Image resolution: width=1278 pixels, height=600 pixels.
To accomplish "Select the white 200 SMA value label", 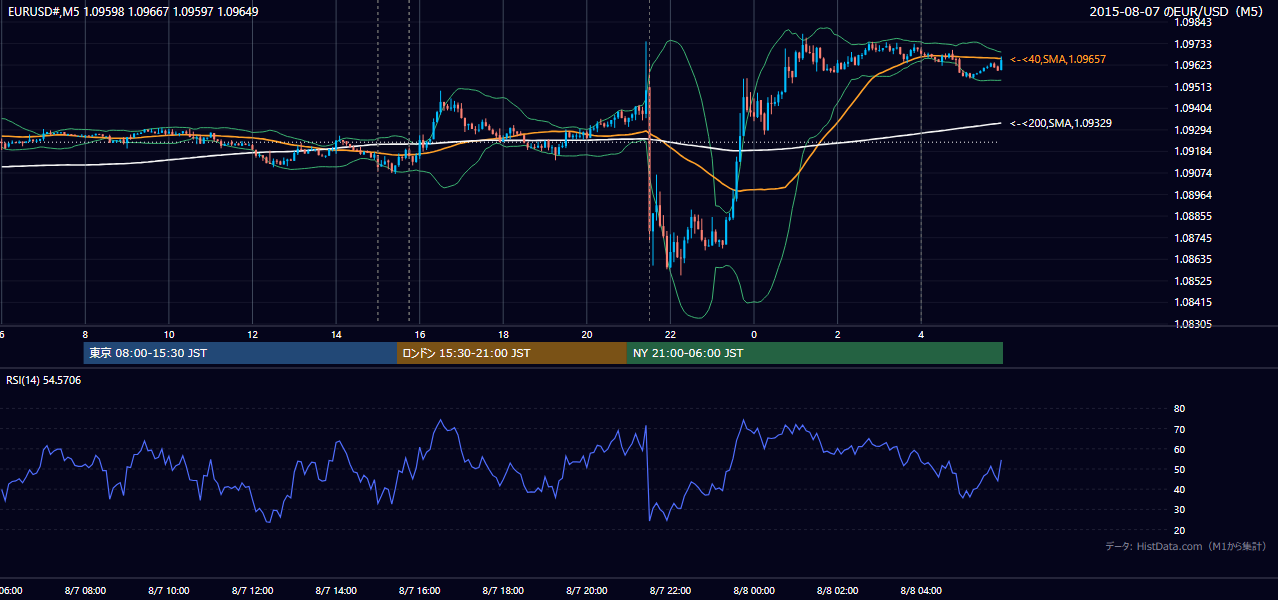I will [1060, 123].
